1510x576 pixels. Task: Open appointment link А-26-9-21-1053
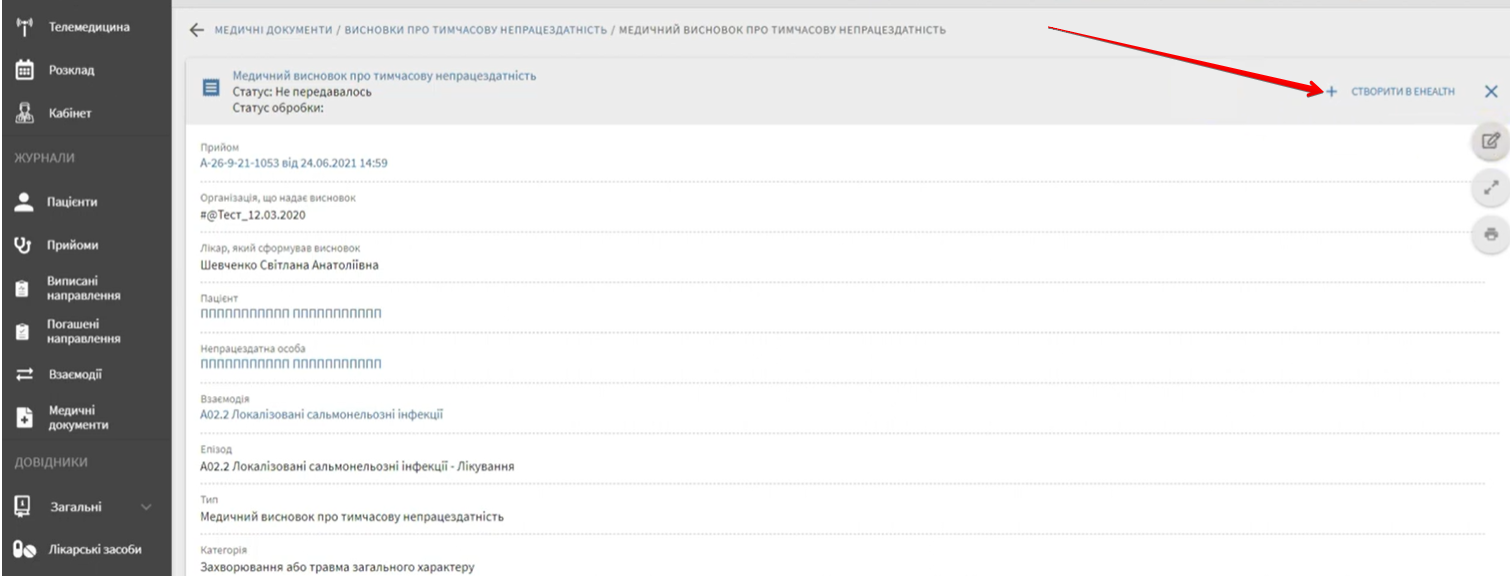pyautogui.click(x=294, y=163)
